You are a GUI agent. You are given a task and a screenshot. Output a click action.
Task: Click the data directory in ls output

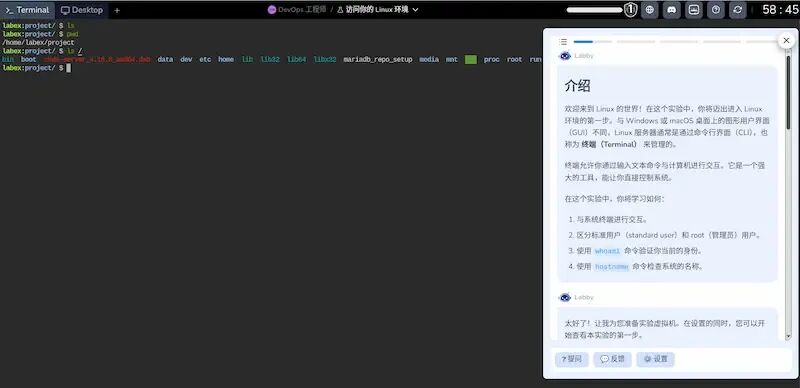(165, 60)
